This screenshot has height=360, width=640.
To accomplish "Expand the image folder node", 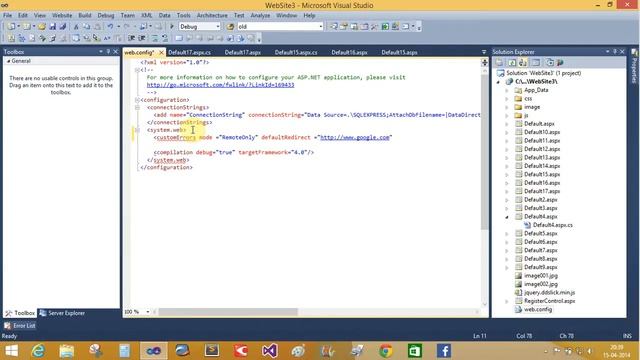I will point(507,107).
